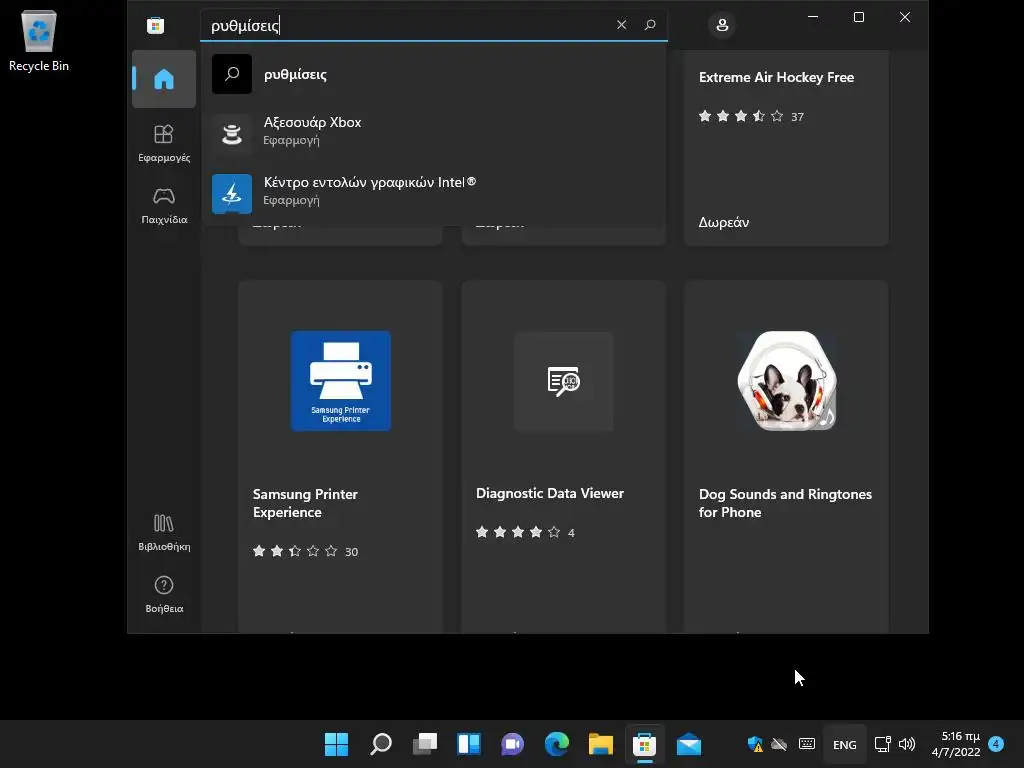Open the user account profile icon
The image size is (1024, 768).
[x=722, y=25]
